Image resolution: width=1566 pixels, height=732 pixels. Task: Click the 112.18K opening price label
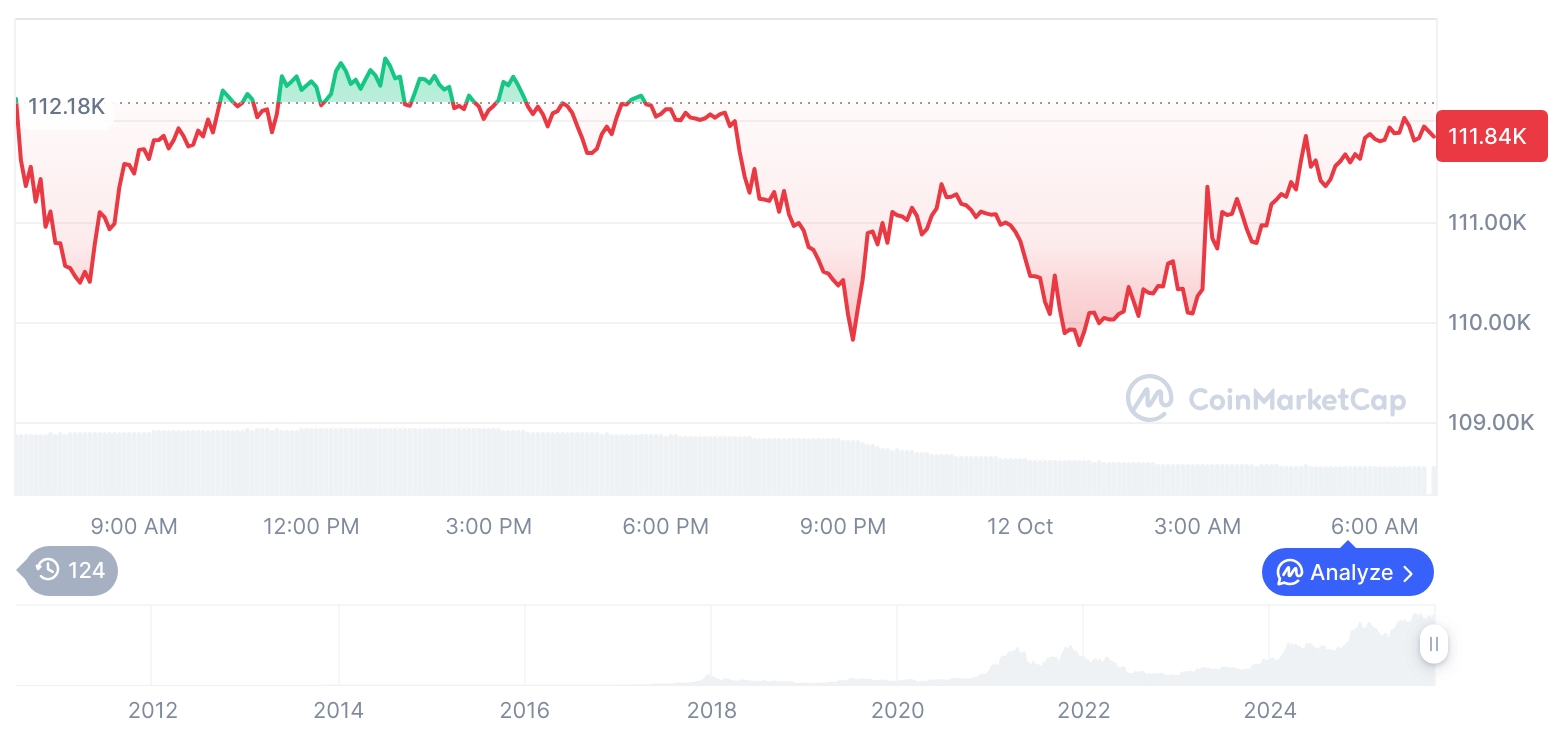(x=66, y=106)
